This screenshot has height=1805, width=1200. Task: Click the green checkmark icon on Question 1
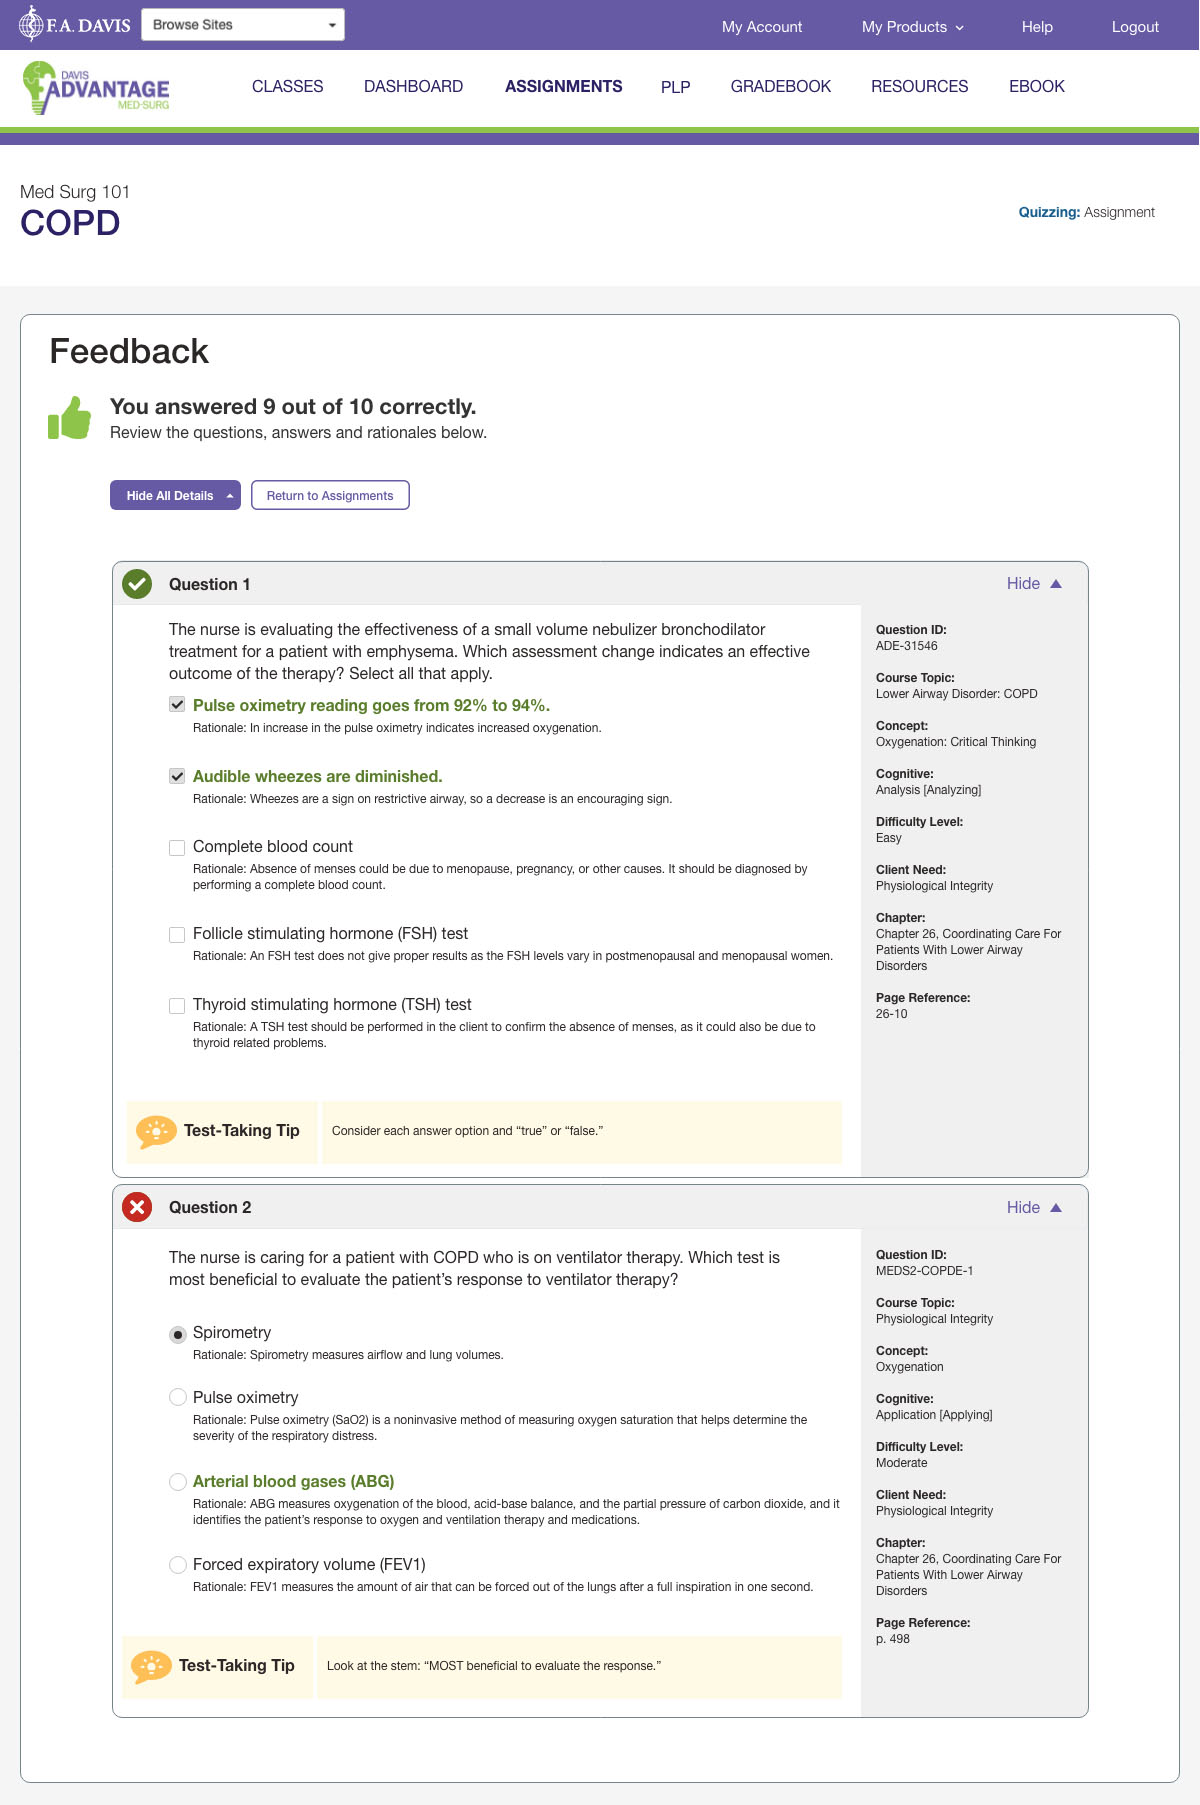point(137,583)
